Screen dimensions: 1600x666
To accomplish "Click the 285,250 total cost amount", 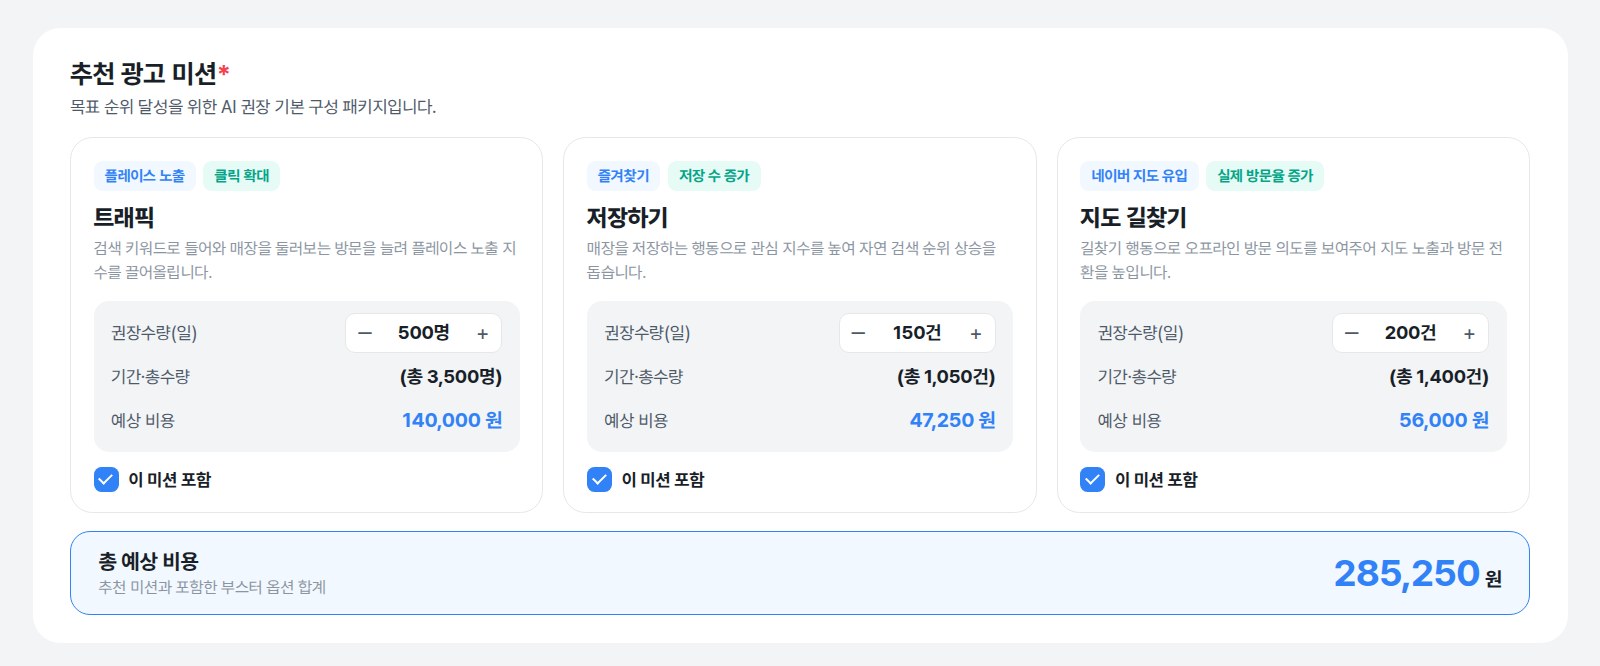I will (1406, 573).
